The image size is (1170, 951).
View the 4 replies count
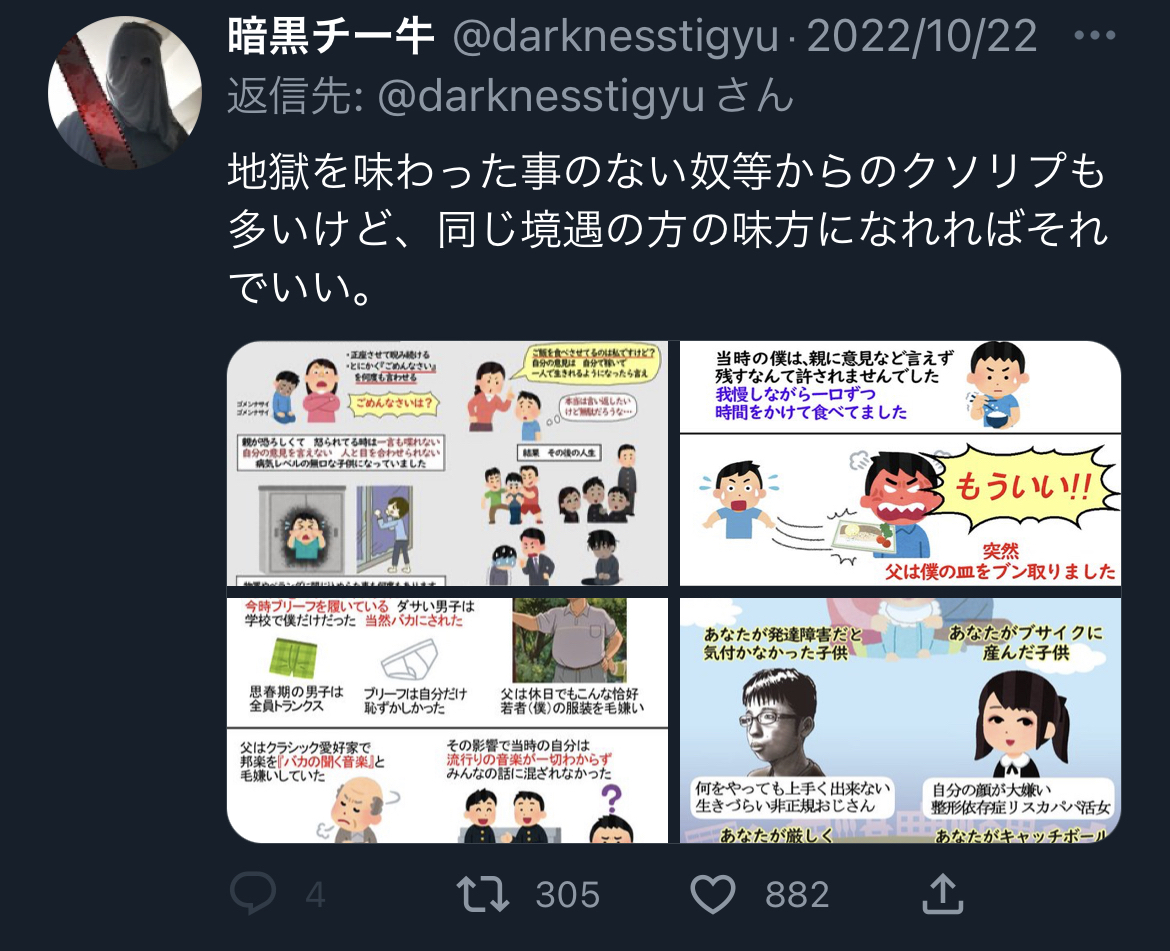[x=316, y=894]
